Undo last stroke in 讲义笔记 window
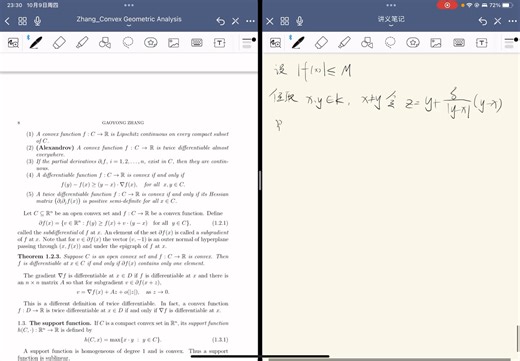The image size is (520, 361). [483, 21]
